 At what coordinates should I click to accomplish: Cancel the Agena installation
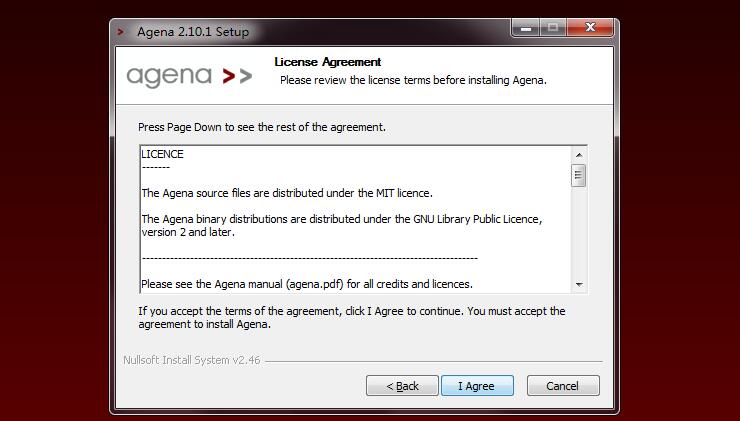[563, 386]
